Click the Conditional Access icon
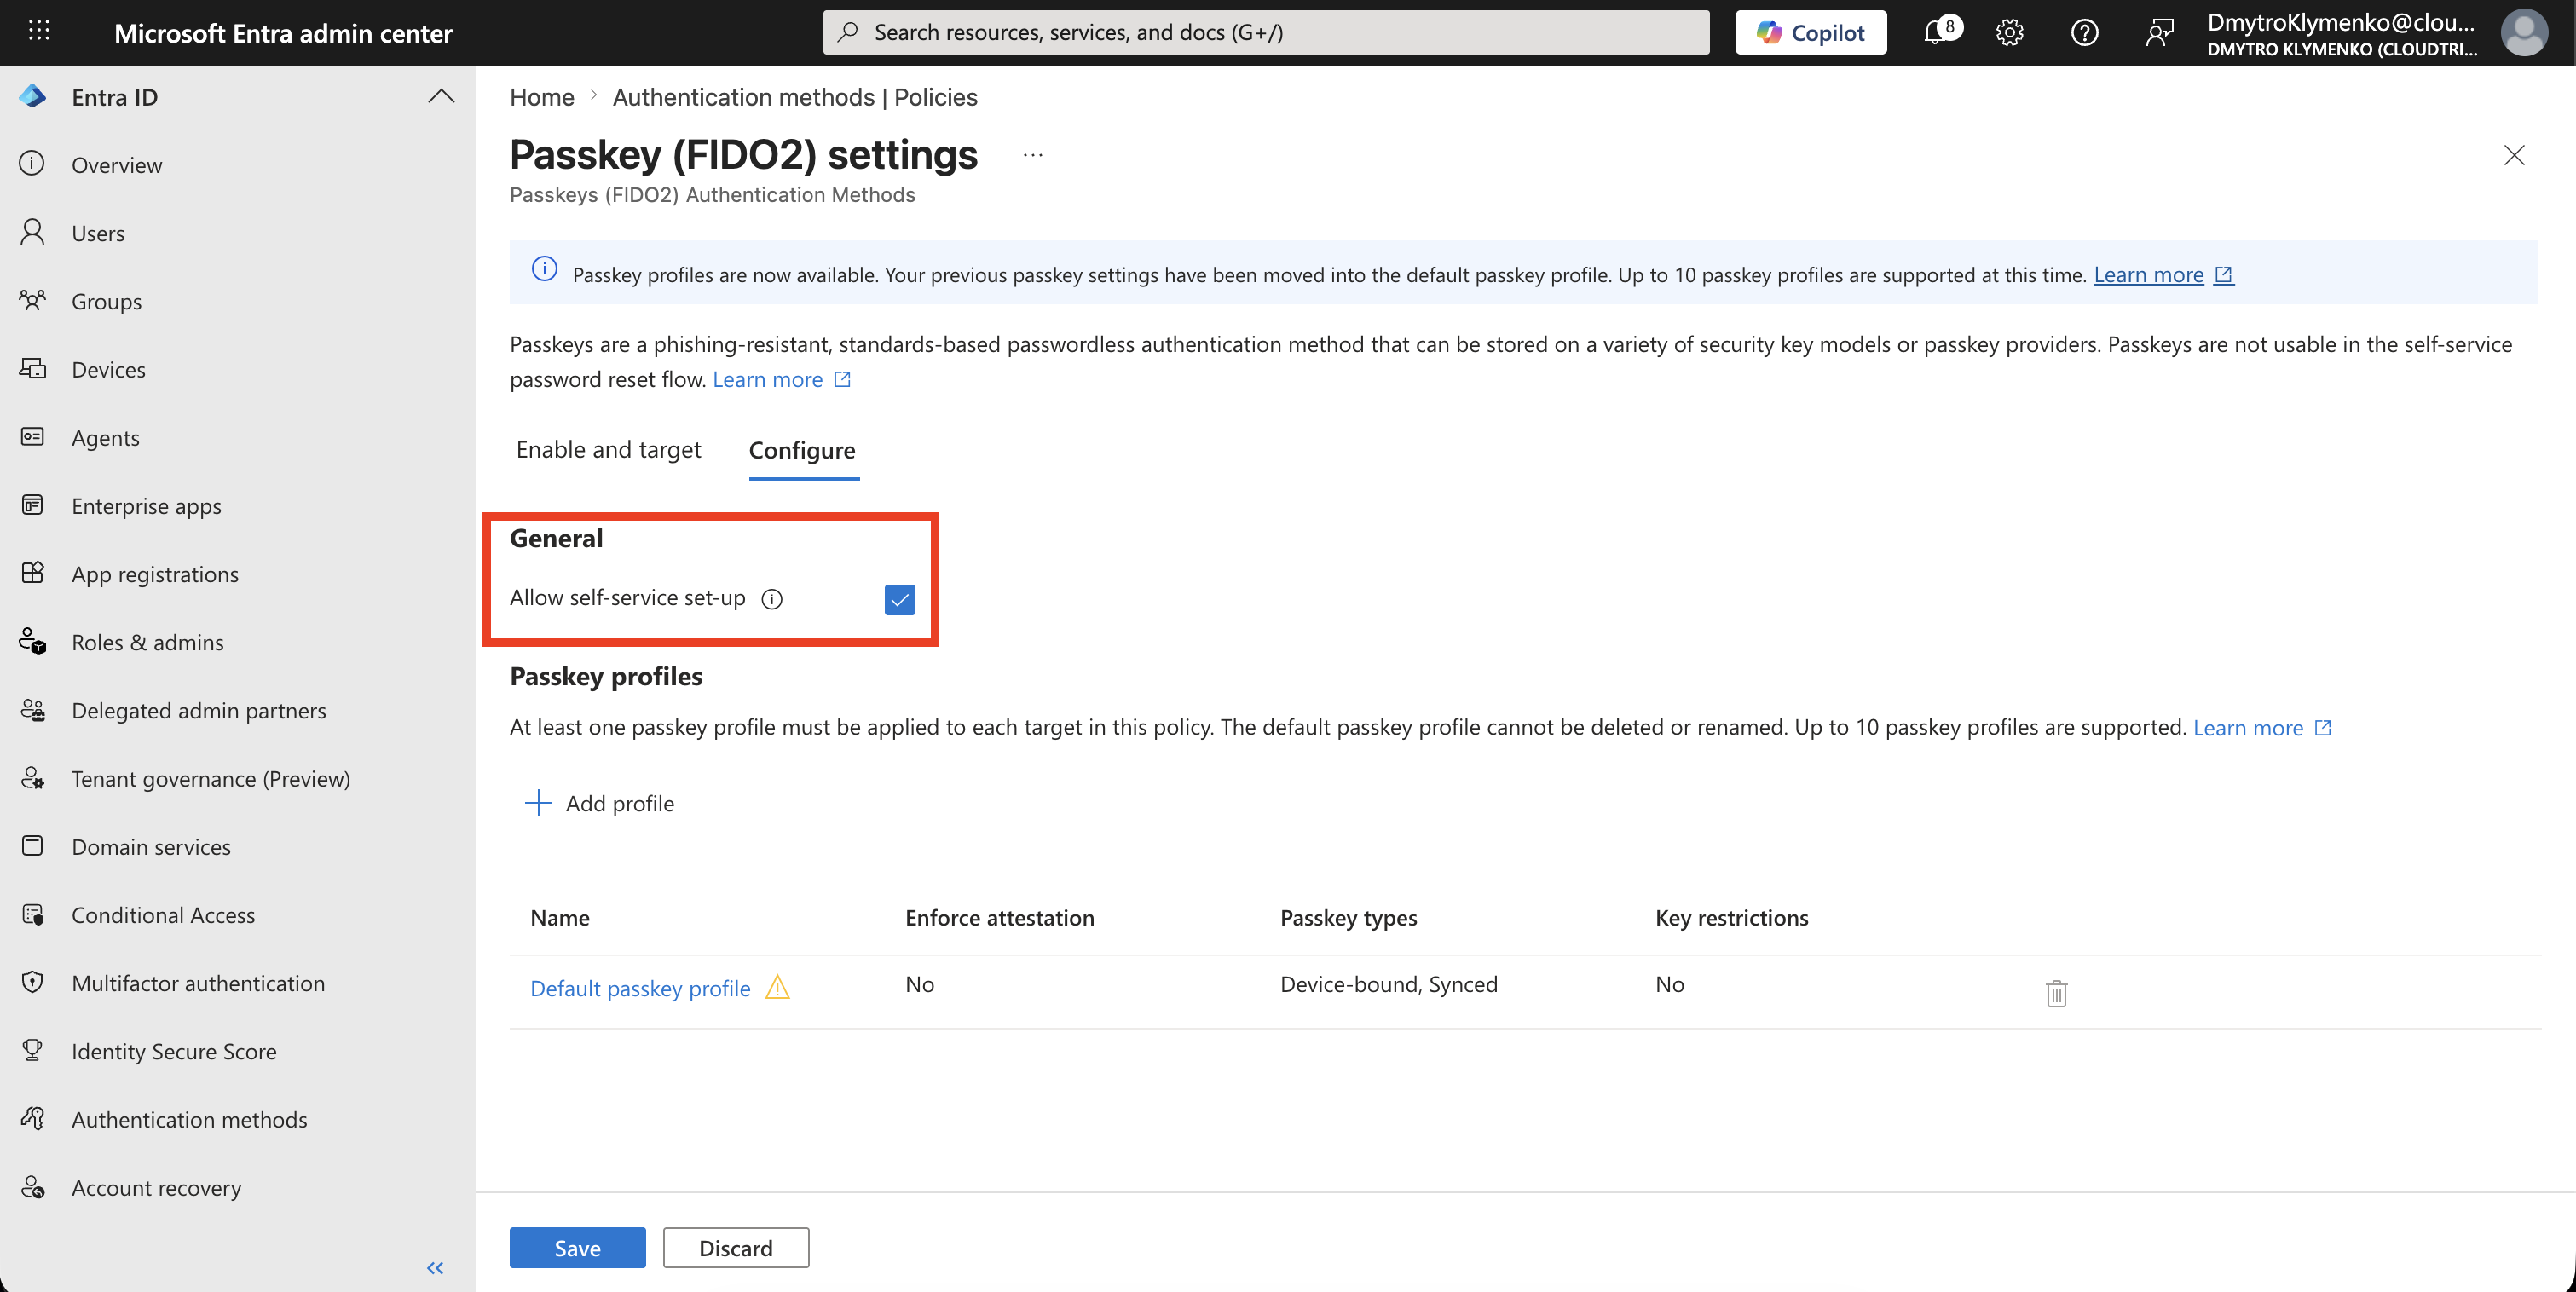 [32, 914]
